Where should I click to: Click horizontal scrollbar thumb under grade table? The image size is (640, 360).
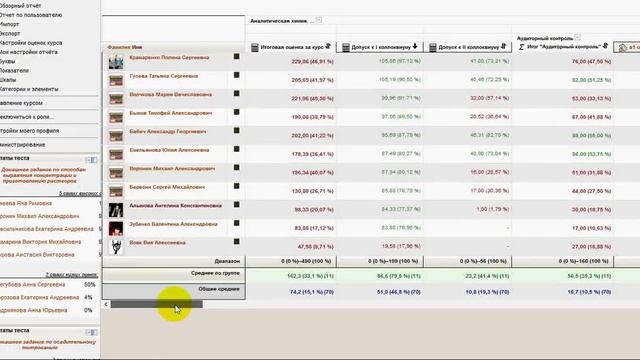157,304
